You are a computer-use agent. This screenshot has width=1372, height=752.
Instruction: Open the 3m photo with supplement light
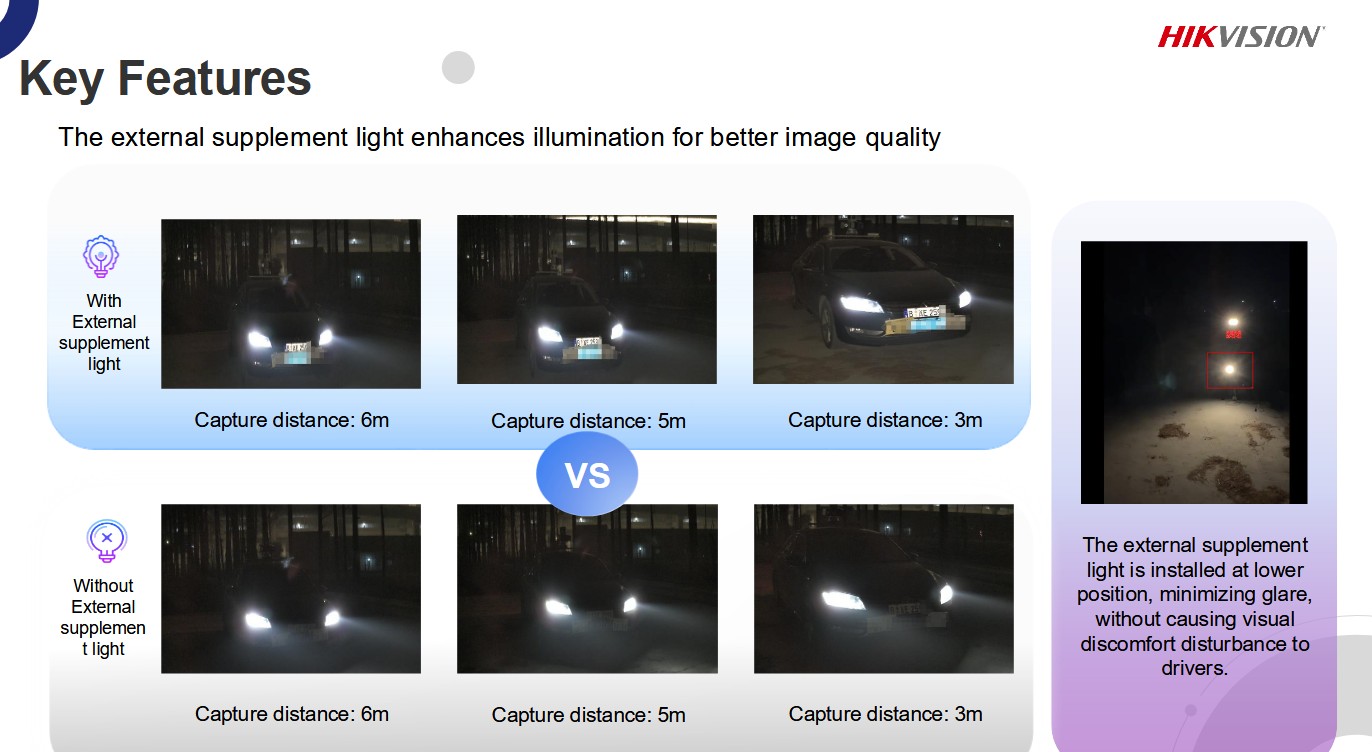(x=883, y=299)
